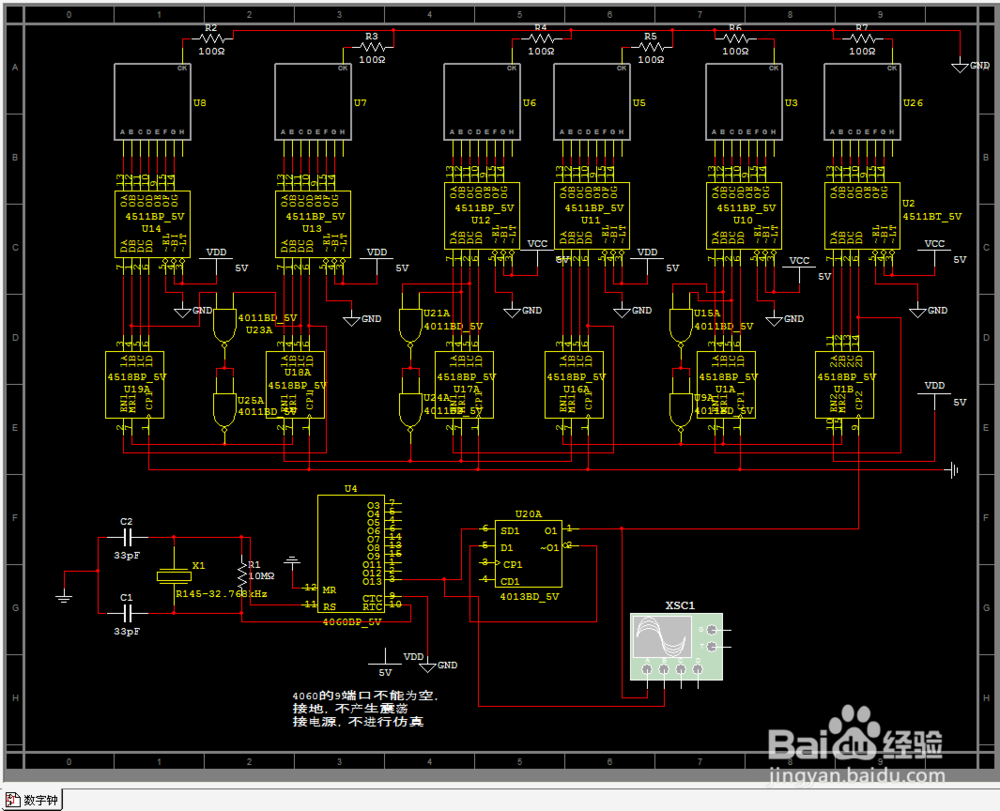Select resistor R1 10MΩ
1000x811 pixels.
242,574
